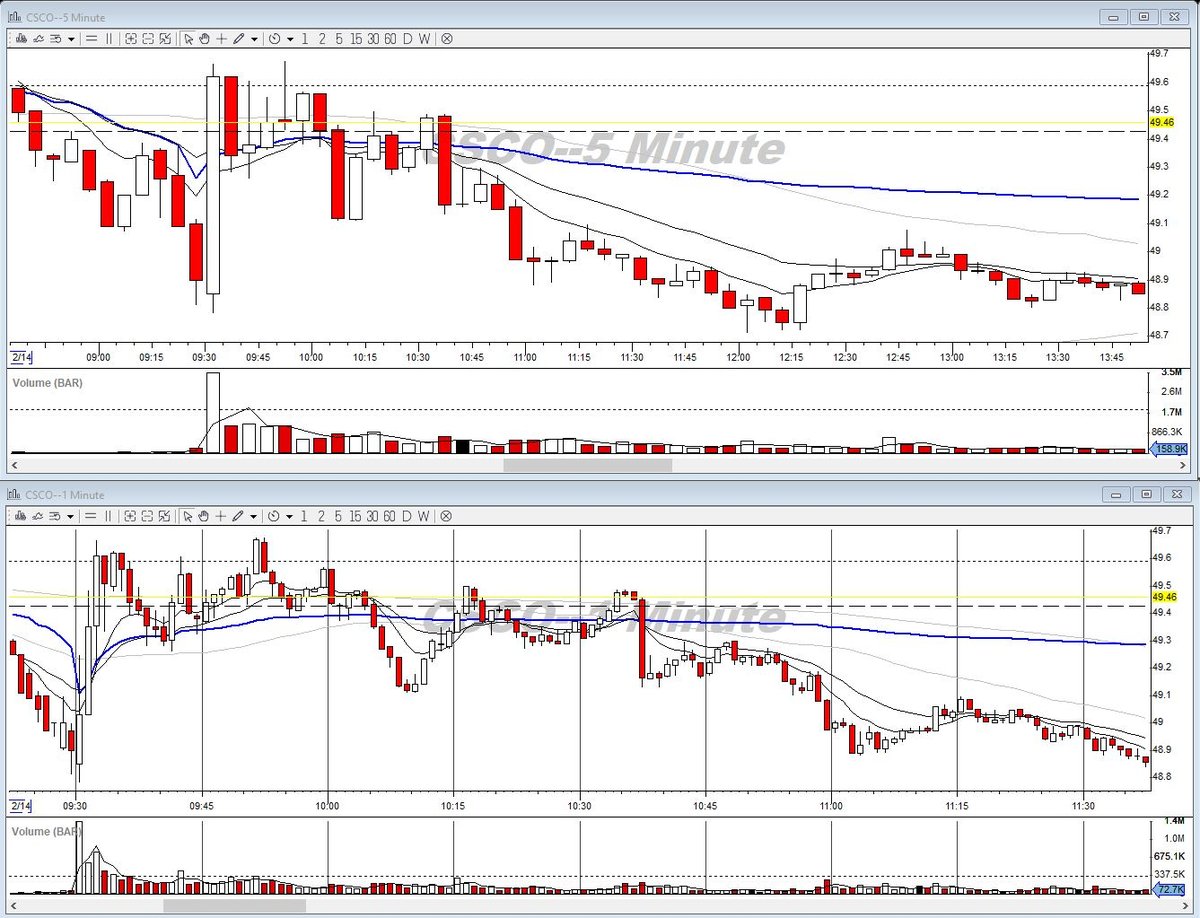This screenshot has width=1200, height=918.
Task: Select the 60 minute interval in 1 Minute chart
Action: [390, 516]
